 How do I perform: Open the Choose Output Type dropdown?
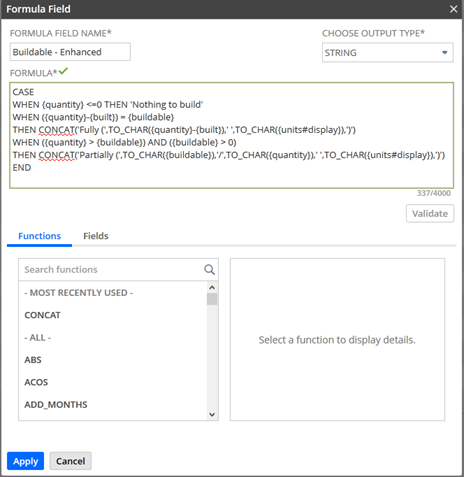point(387,53)
